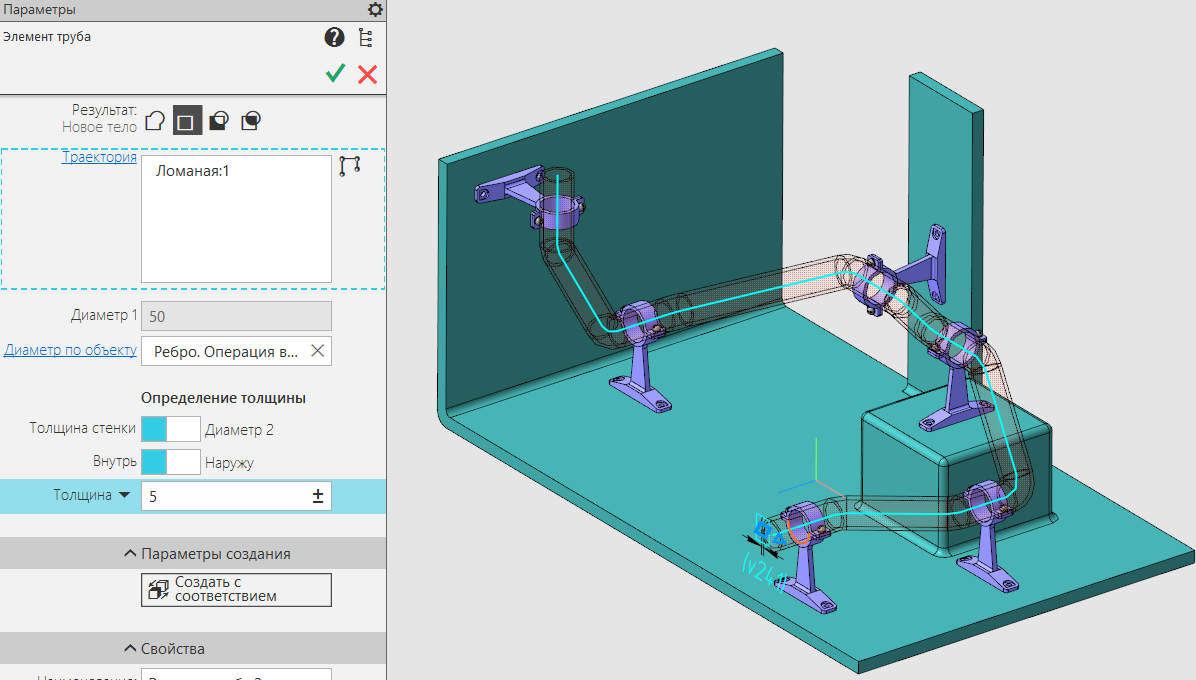Viewport: 1196px width, 680px height.
Task: Open the Параметры panel settings gear
Action: [375, 10]
